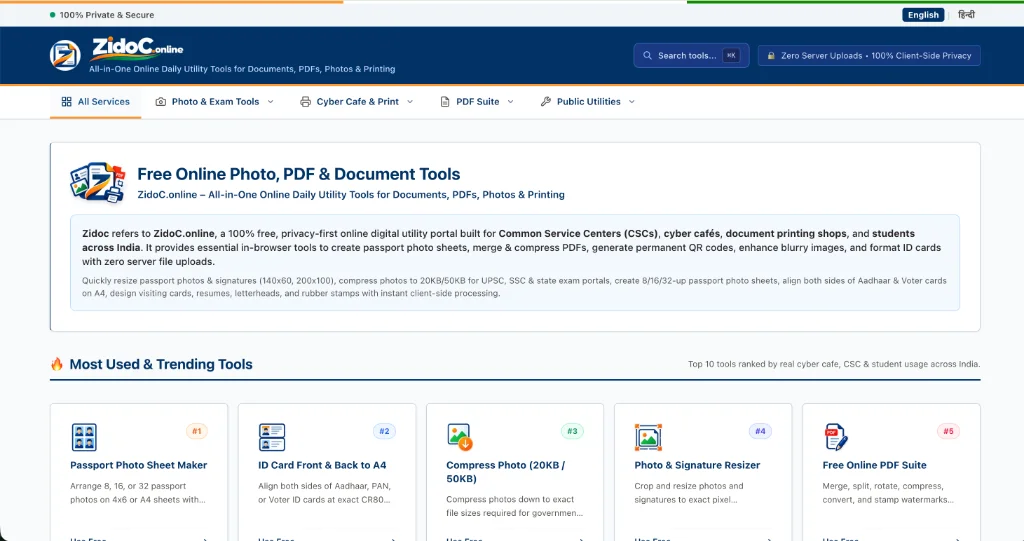Click the Photo & Signature Resizer card icon
1024x541 pixels.
click(x=648, y=437)
